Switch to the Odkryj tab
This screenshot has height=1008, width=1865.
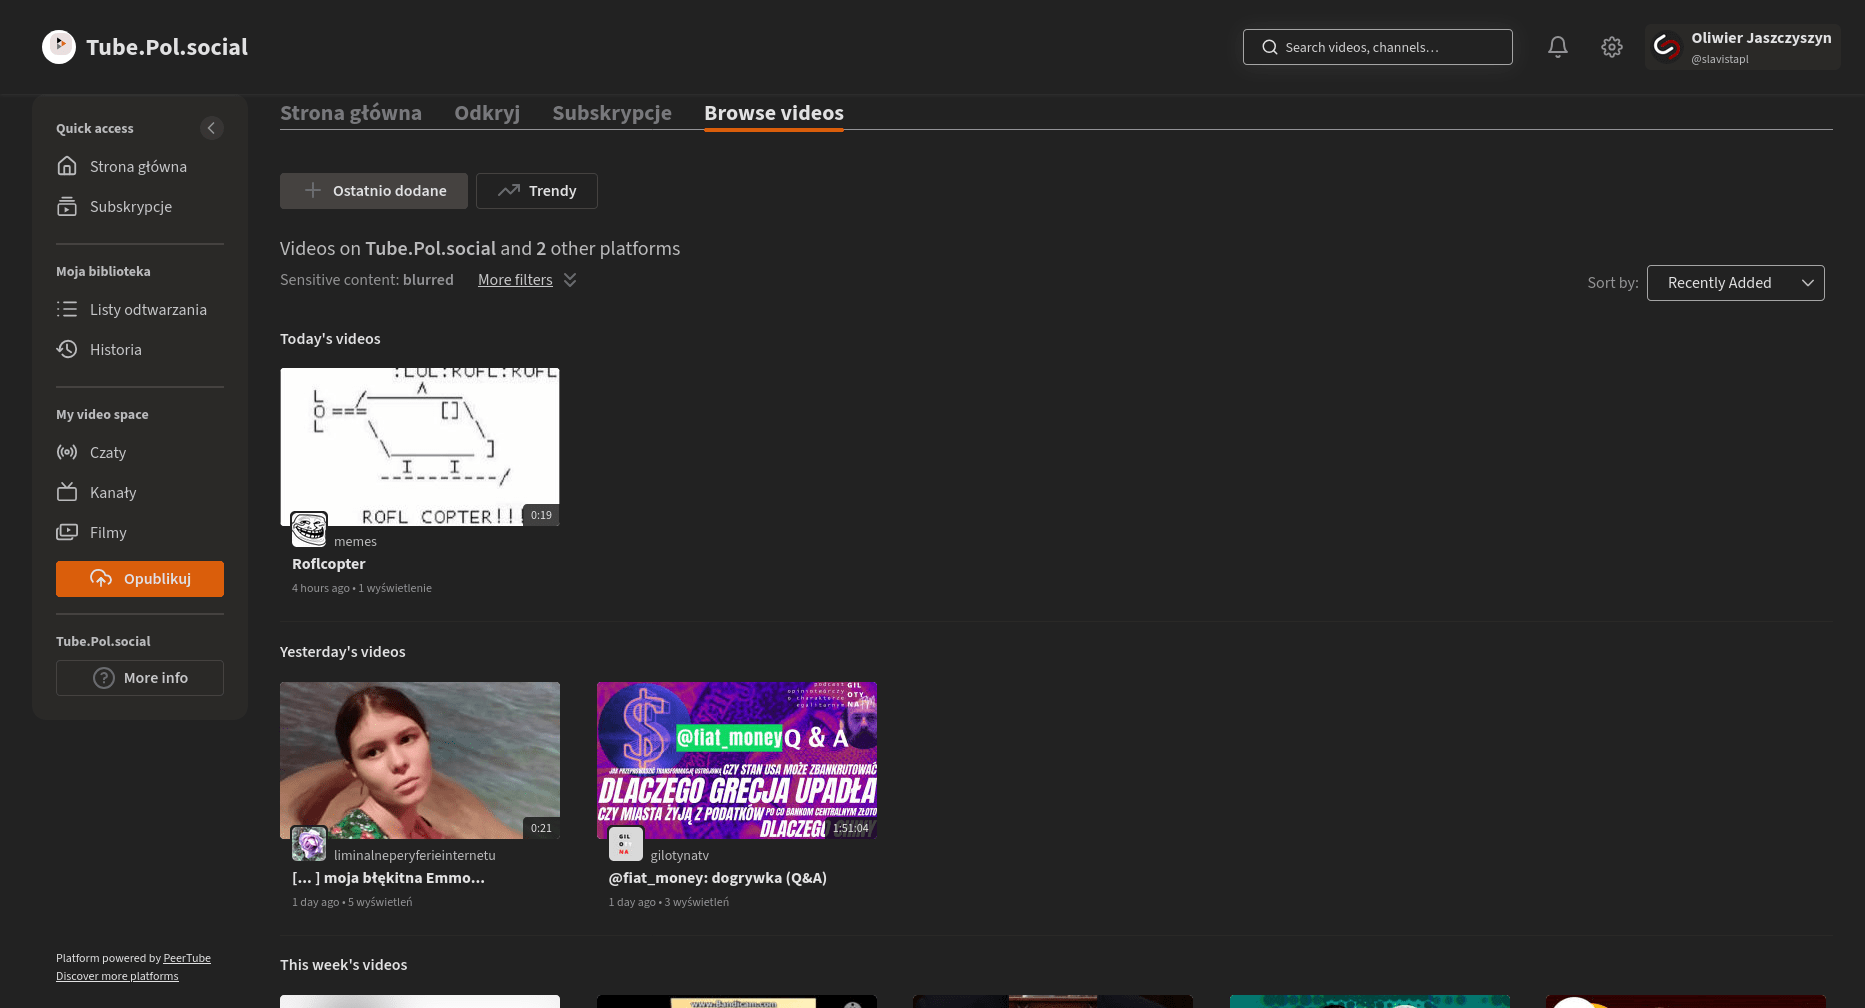coord(487,113)
